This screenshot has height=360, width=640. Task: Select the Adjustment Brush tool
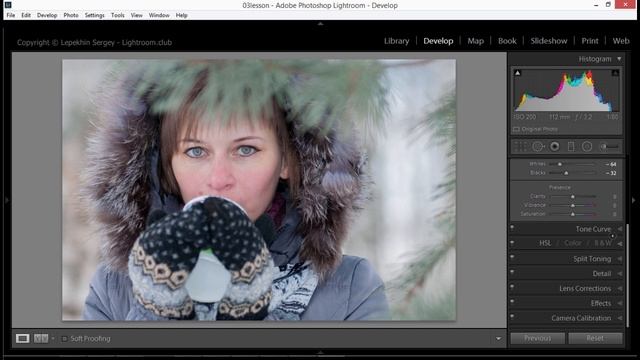tap(609, 147)
